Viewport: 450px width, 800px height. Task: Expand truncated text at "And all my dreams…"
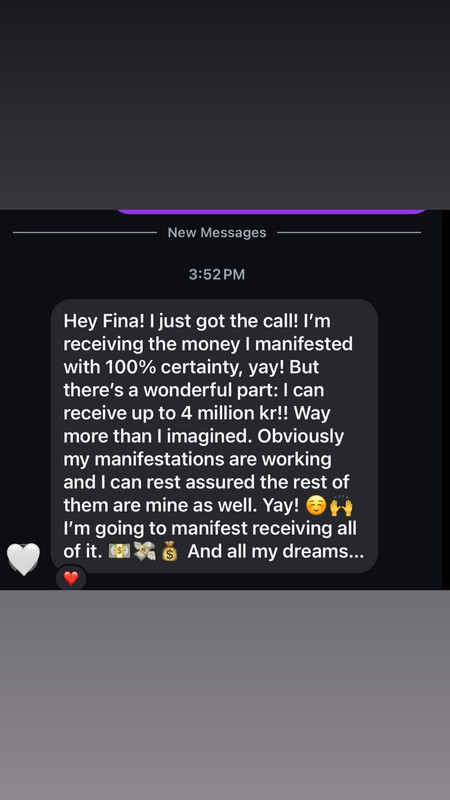click(x=276, y=552)
